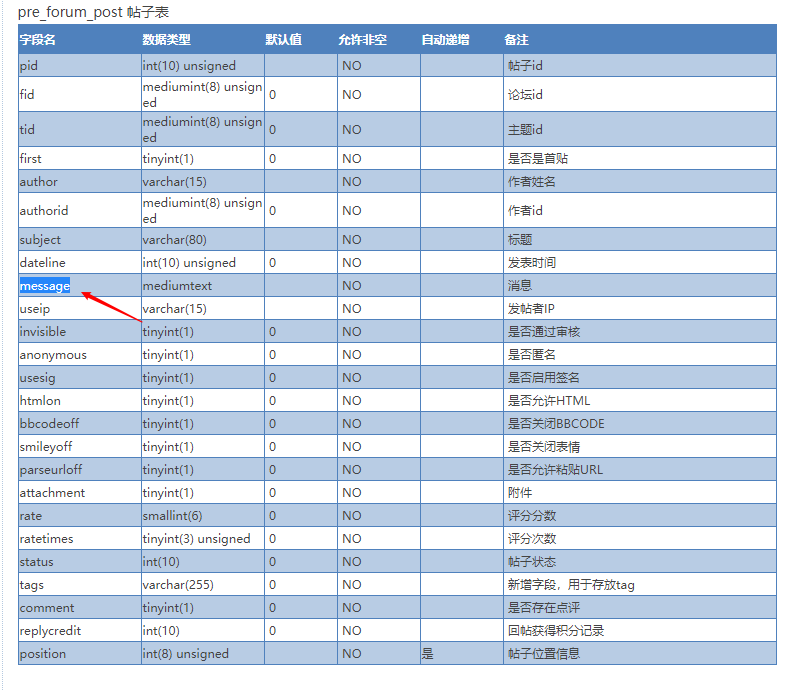Select the 'replycredit' field name cell
Image resolution: width=798 pixels, height=690 pixels.
pos(80,630)
